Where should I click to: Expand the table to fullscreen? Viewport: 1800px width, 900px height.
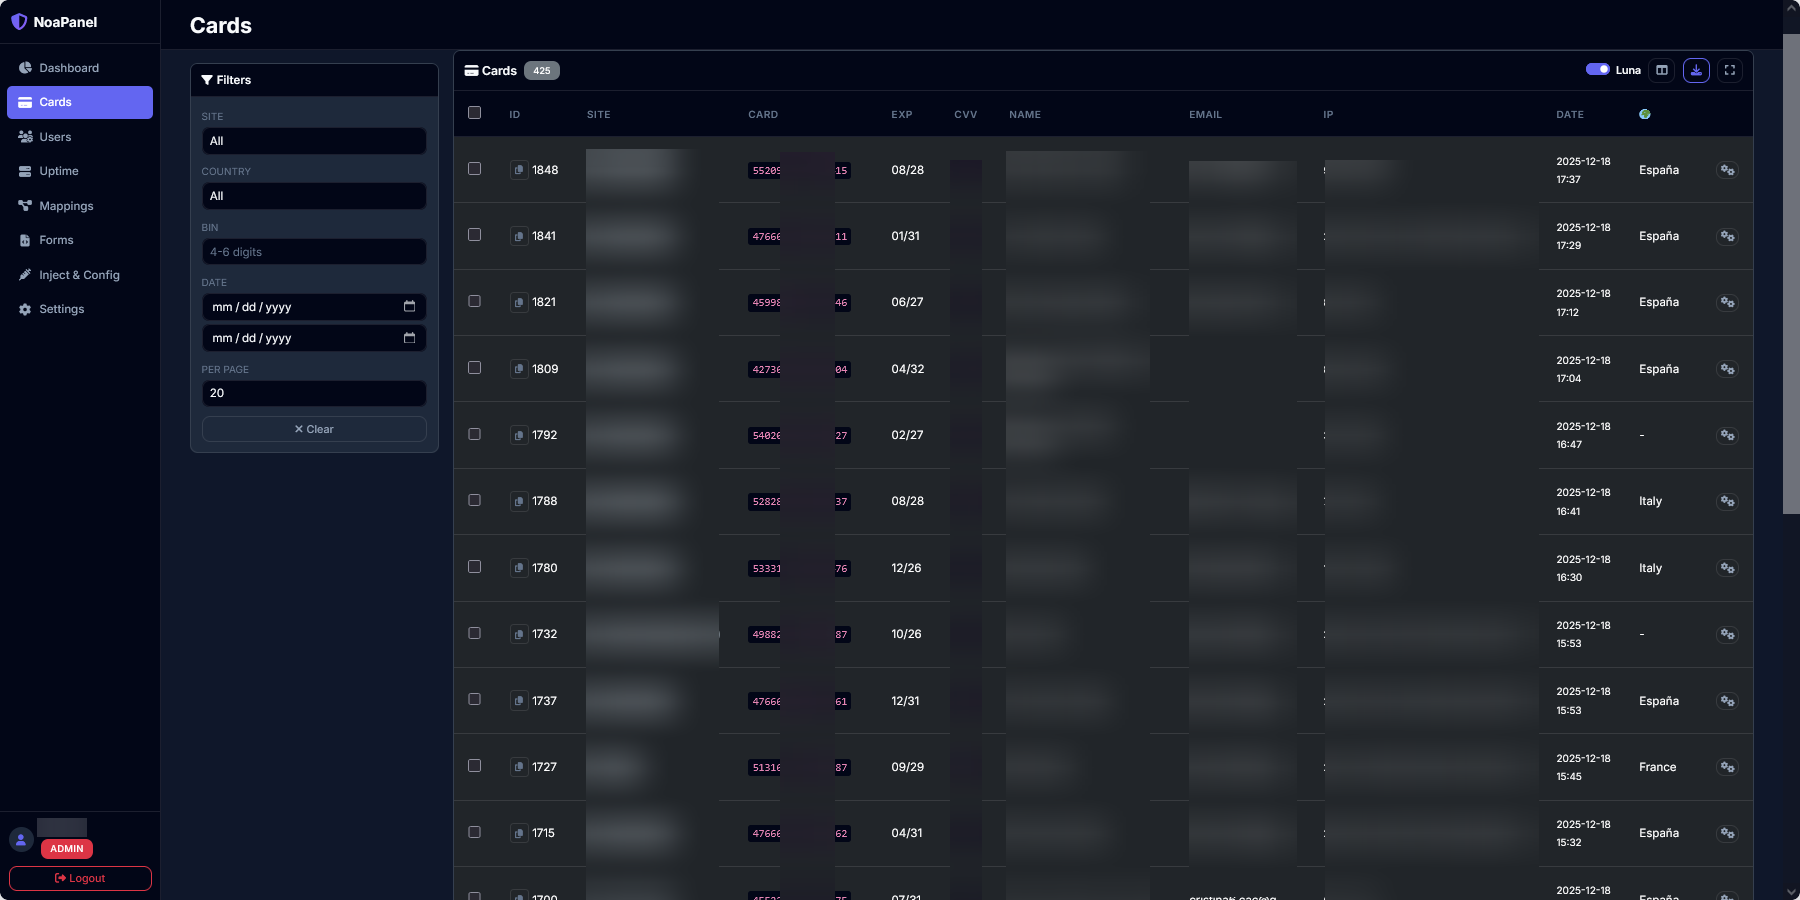(x=1730, y=70)
